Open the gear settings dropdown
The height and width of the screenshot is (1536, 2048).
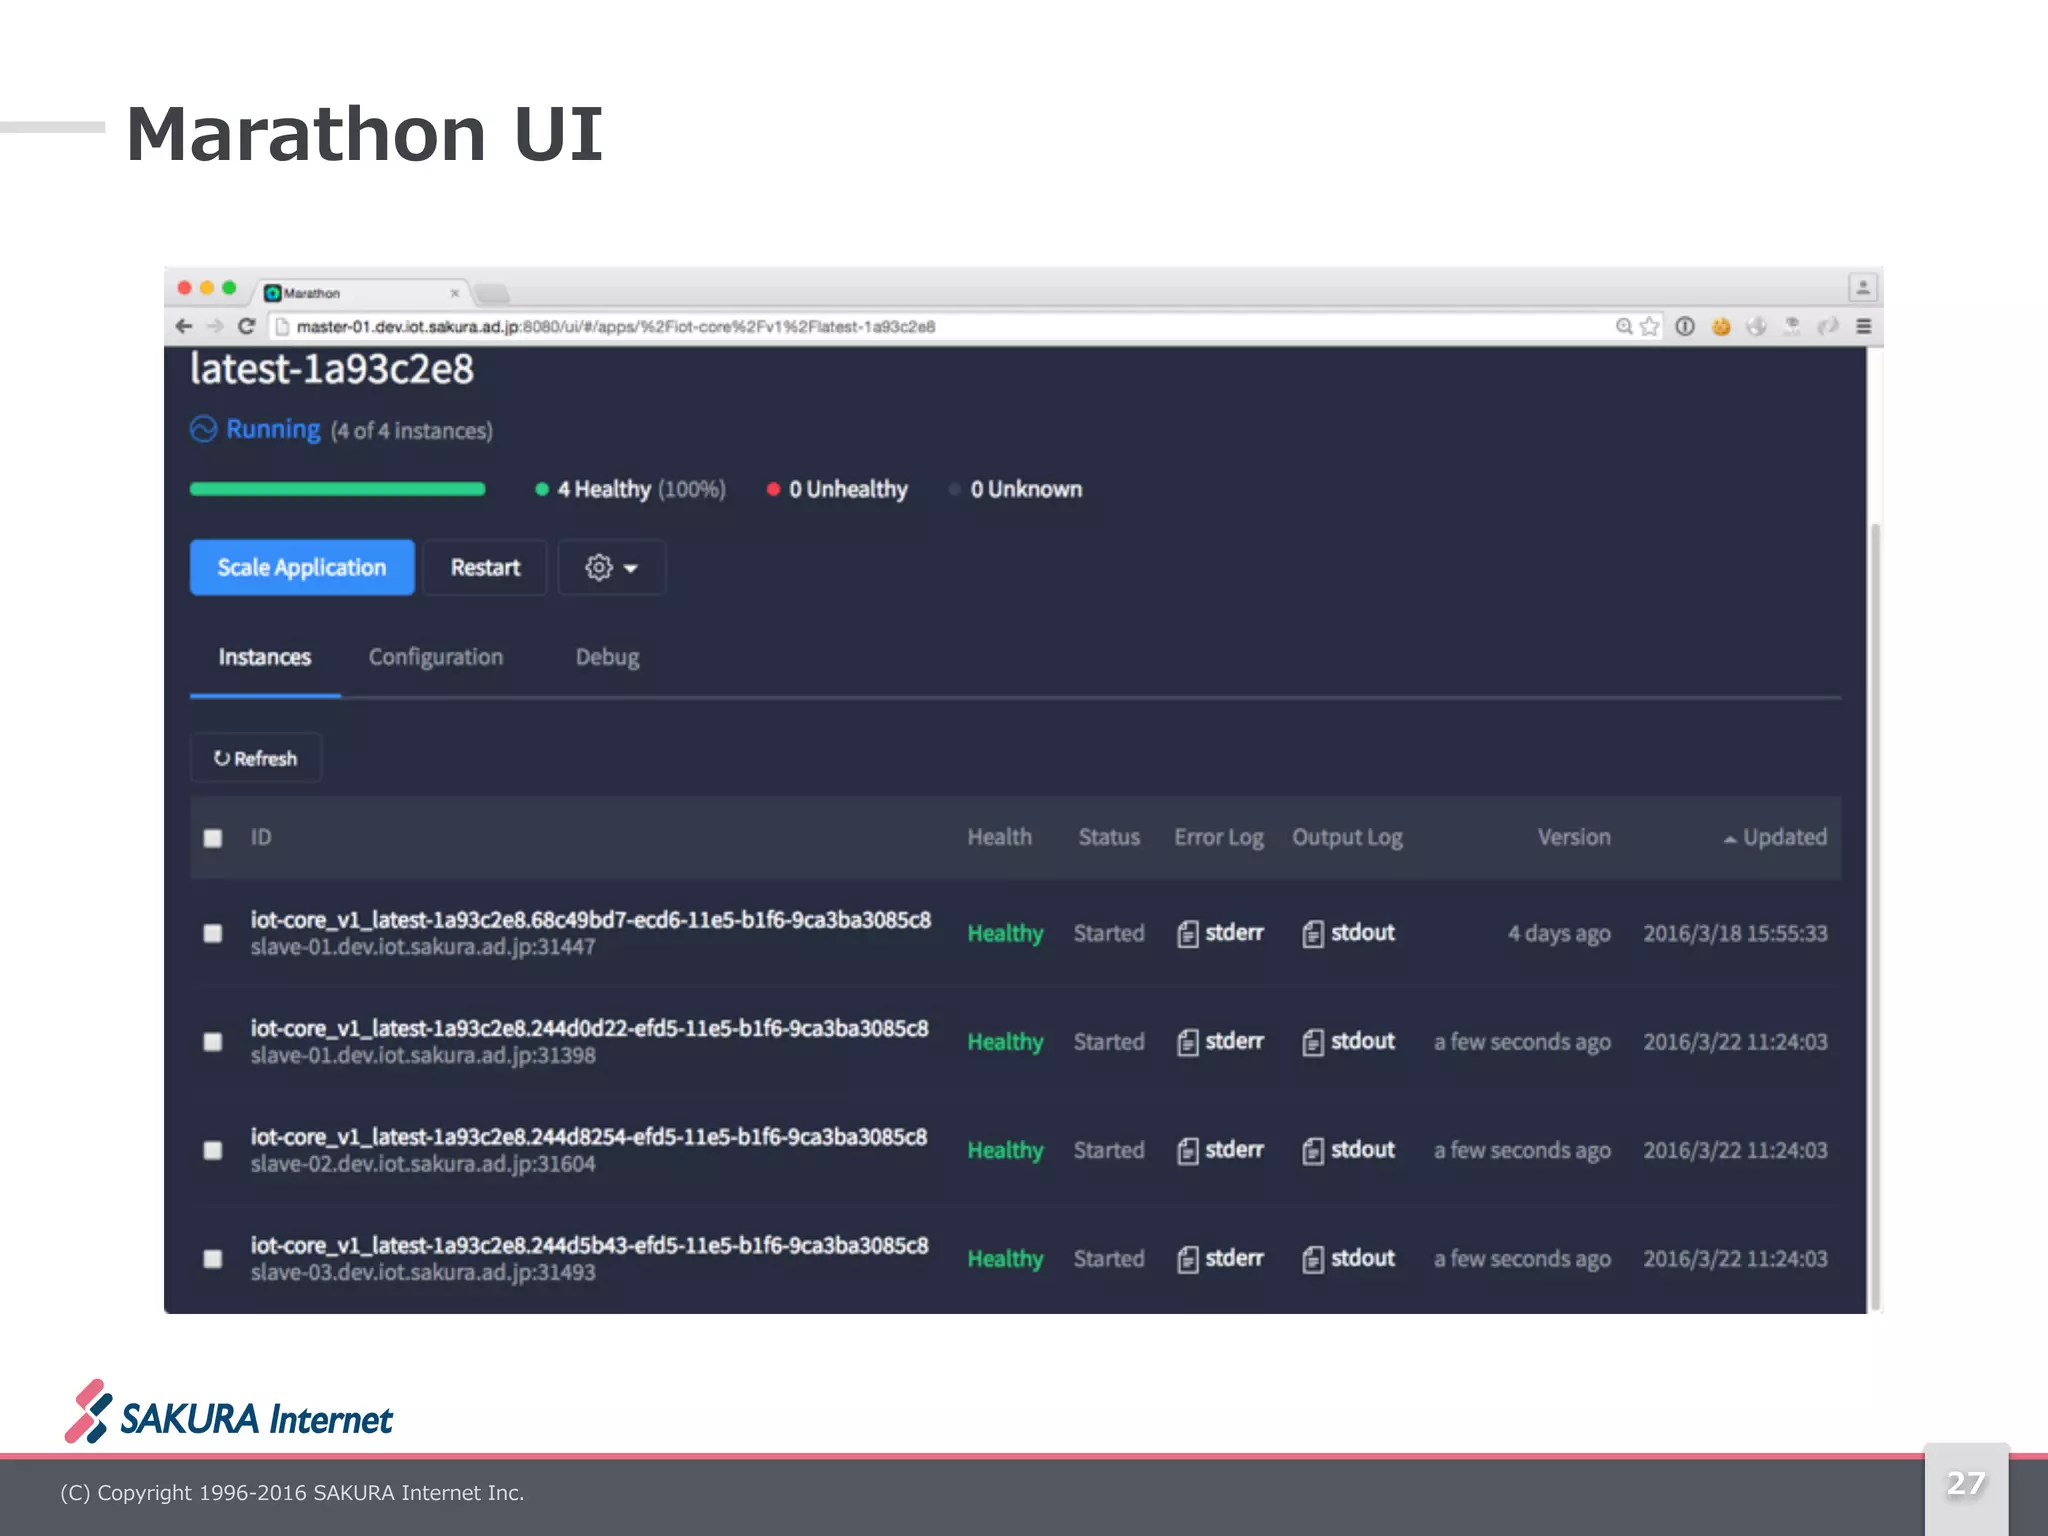click(x=611, y=568)
